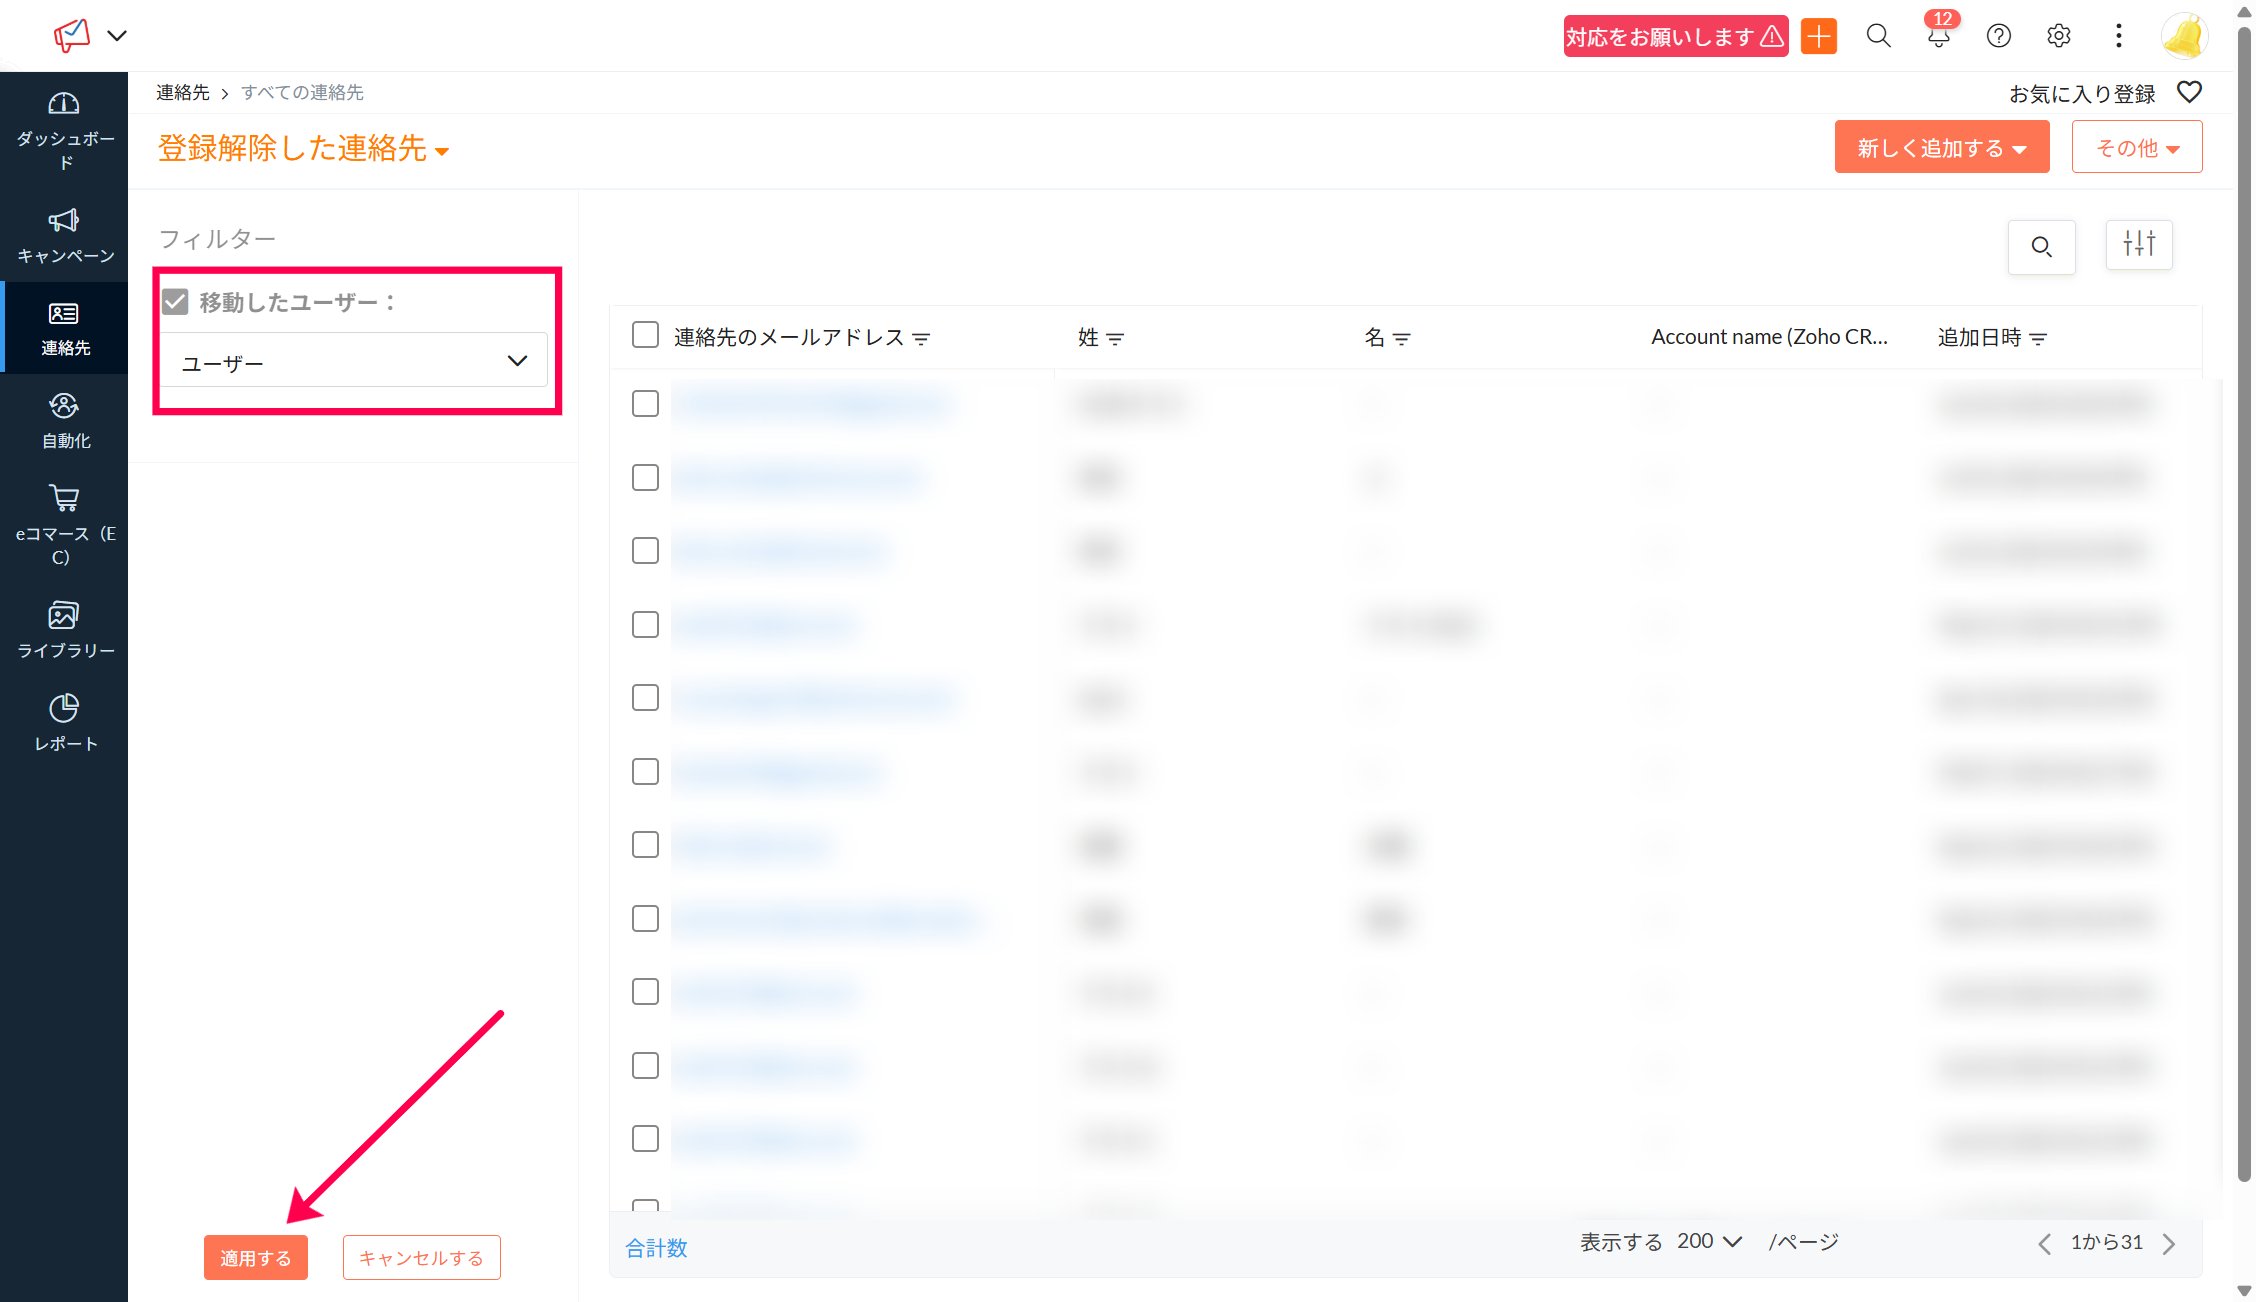The image size is (2256, 1302).
Task: Open the help question mark icon
Action: [1998, 37]
